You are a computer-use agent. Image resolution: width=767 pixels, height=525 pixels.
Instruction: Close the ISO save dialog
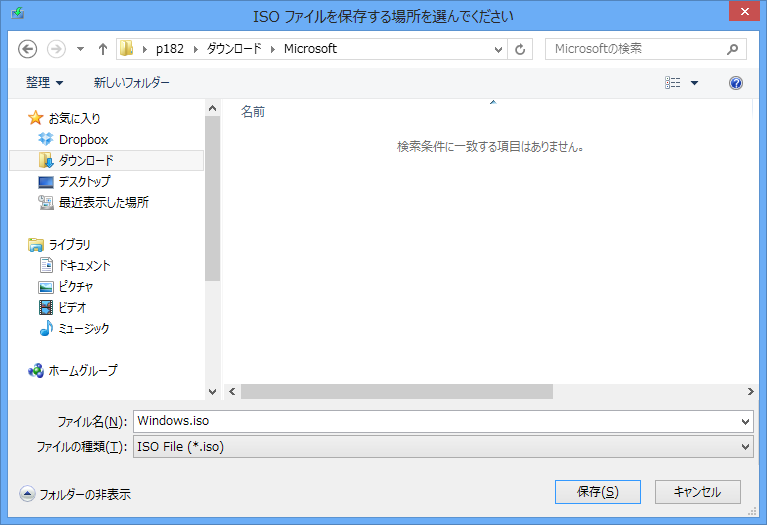coord(744,11)
